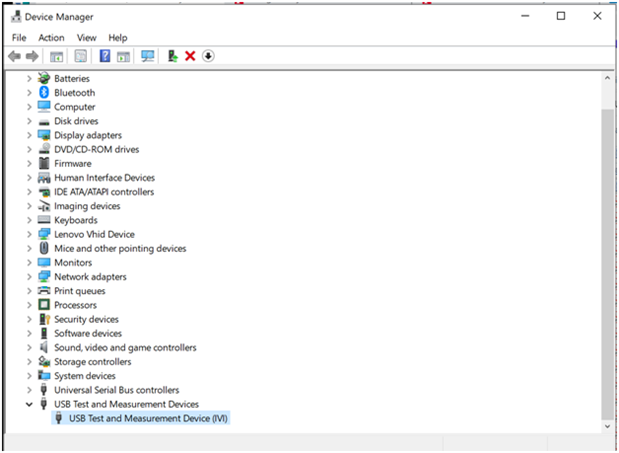Minimize the Device Manager window

tap(525, 16)
